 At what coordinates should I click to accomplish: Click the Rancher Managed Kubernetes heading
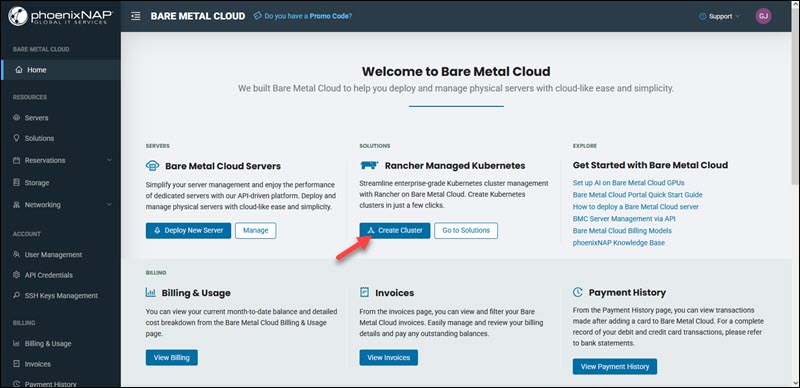[455, 165]
